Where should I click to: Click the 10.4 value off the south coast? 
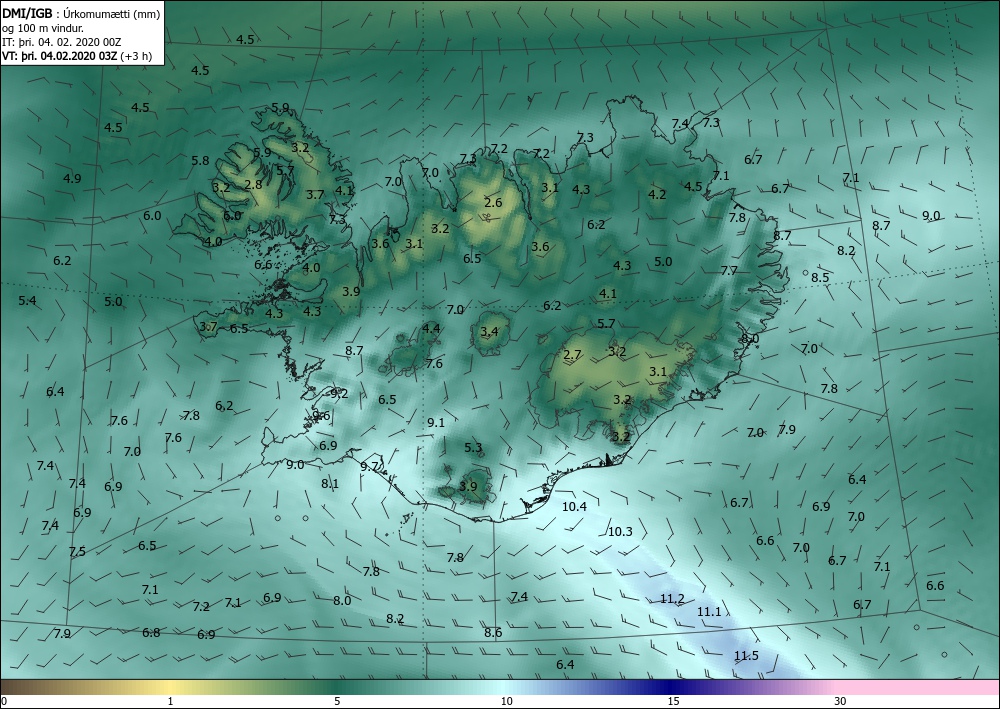tap(574, 506)
